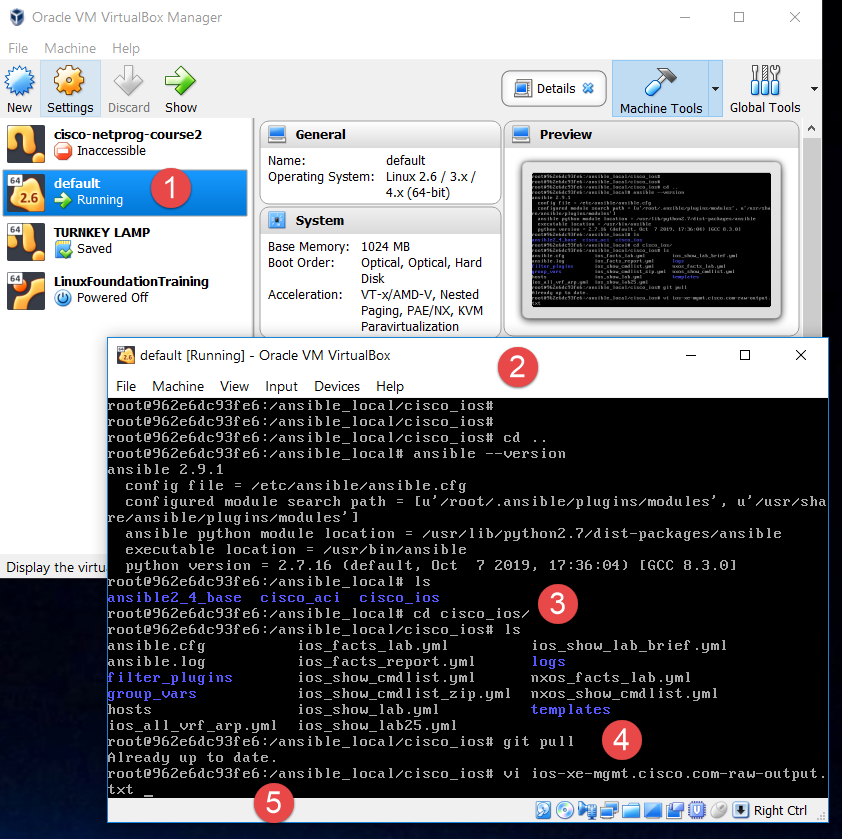Close the Details tool with its X
Screen dimensions: 842x839
[589, 88]
